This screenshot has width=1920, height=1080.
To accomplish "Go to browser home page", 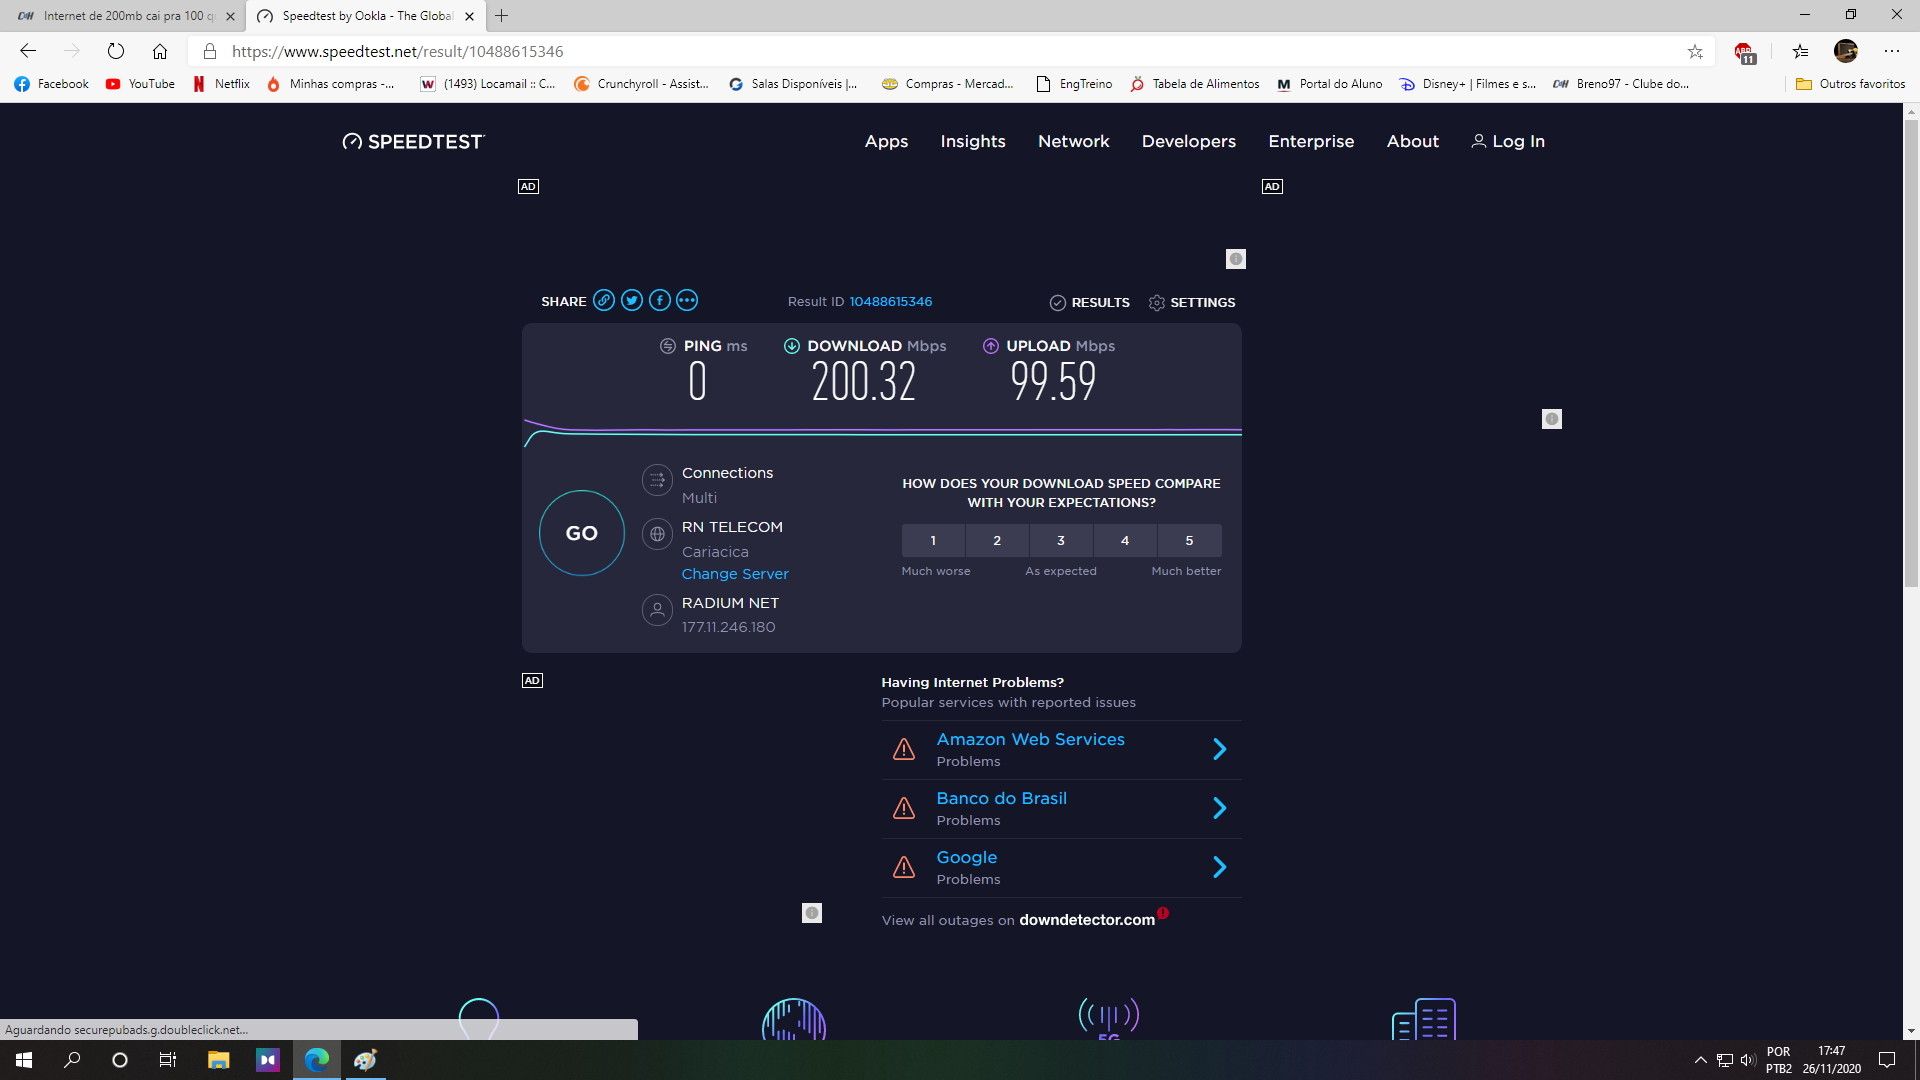I will (x=160, y=51).
